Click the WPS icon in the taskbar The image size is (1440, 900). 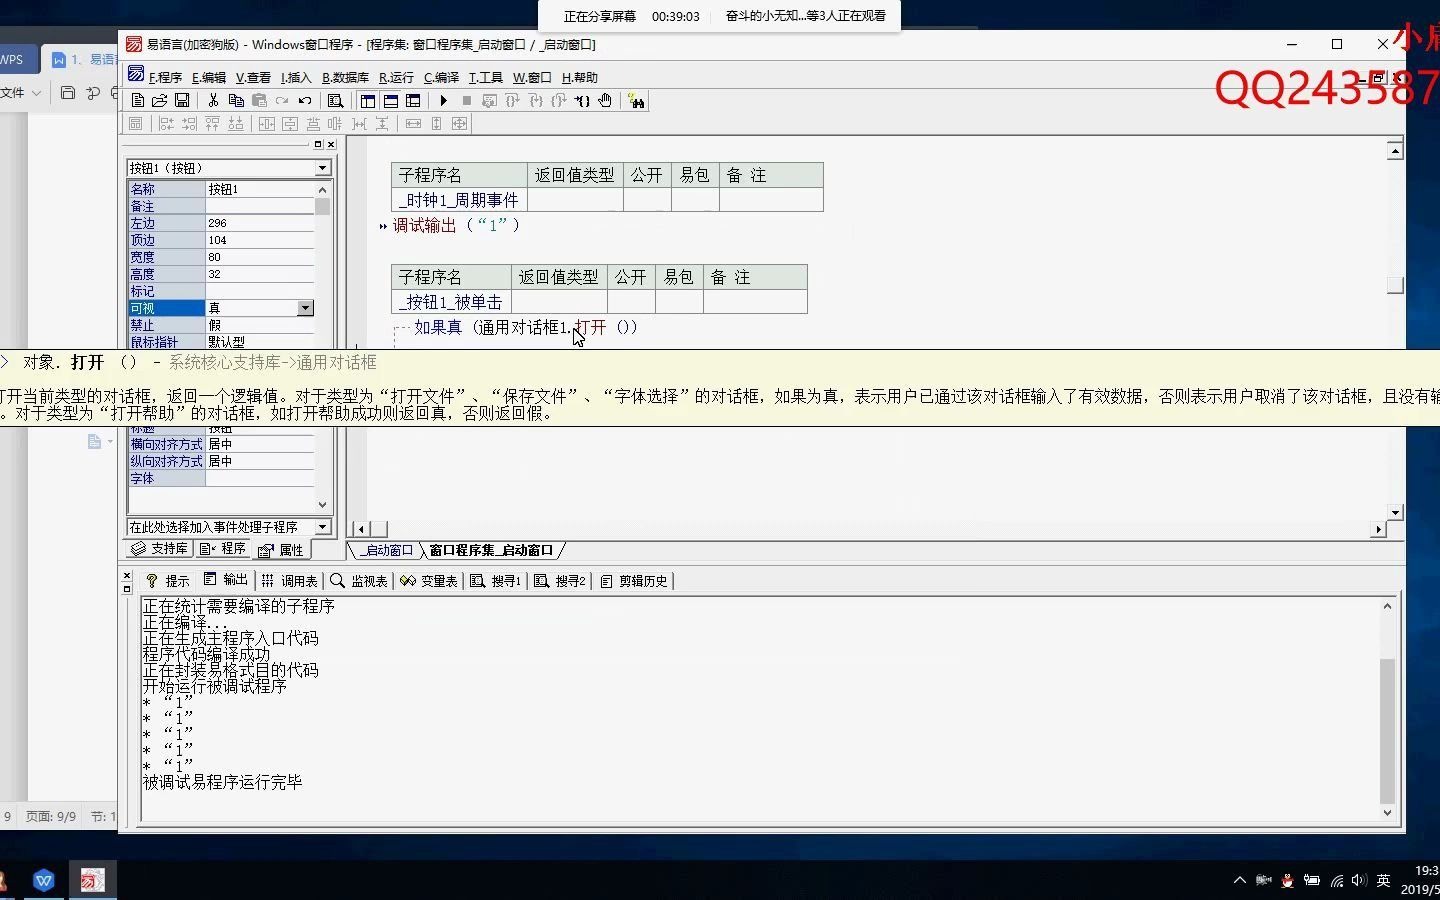44,880
